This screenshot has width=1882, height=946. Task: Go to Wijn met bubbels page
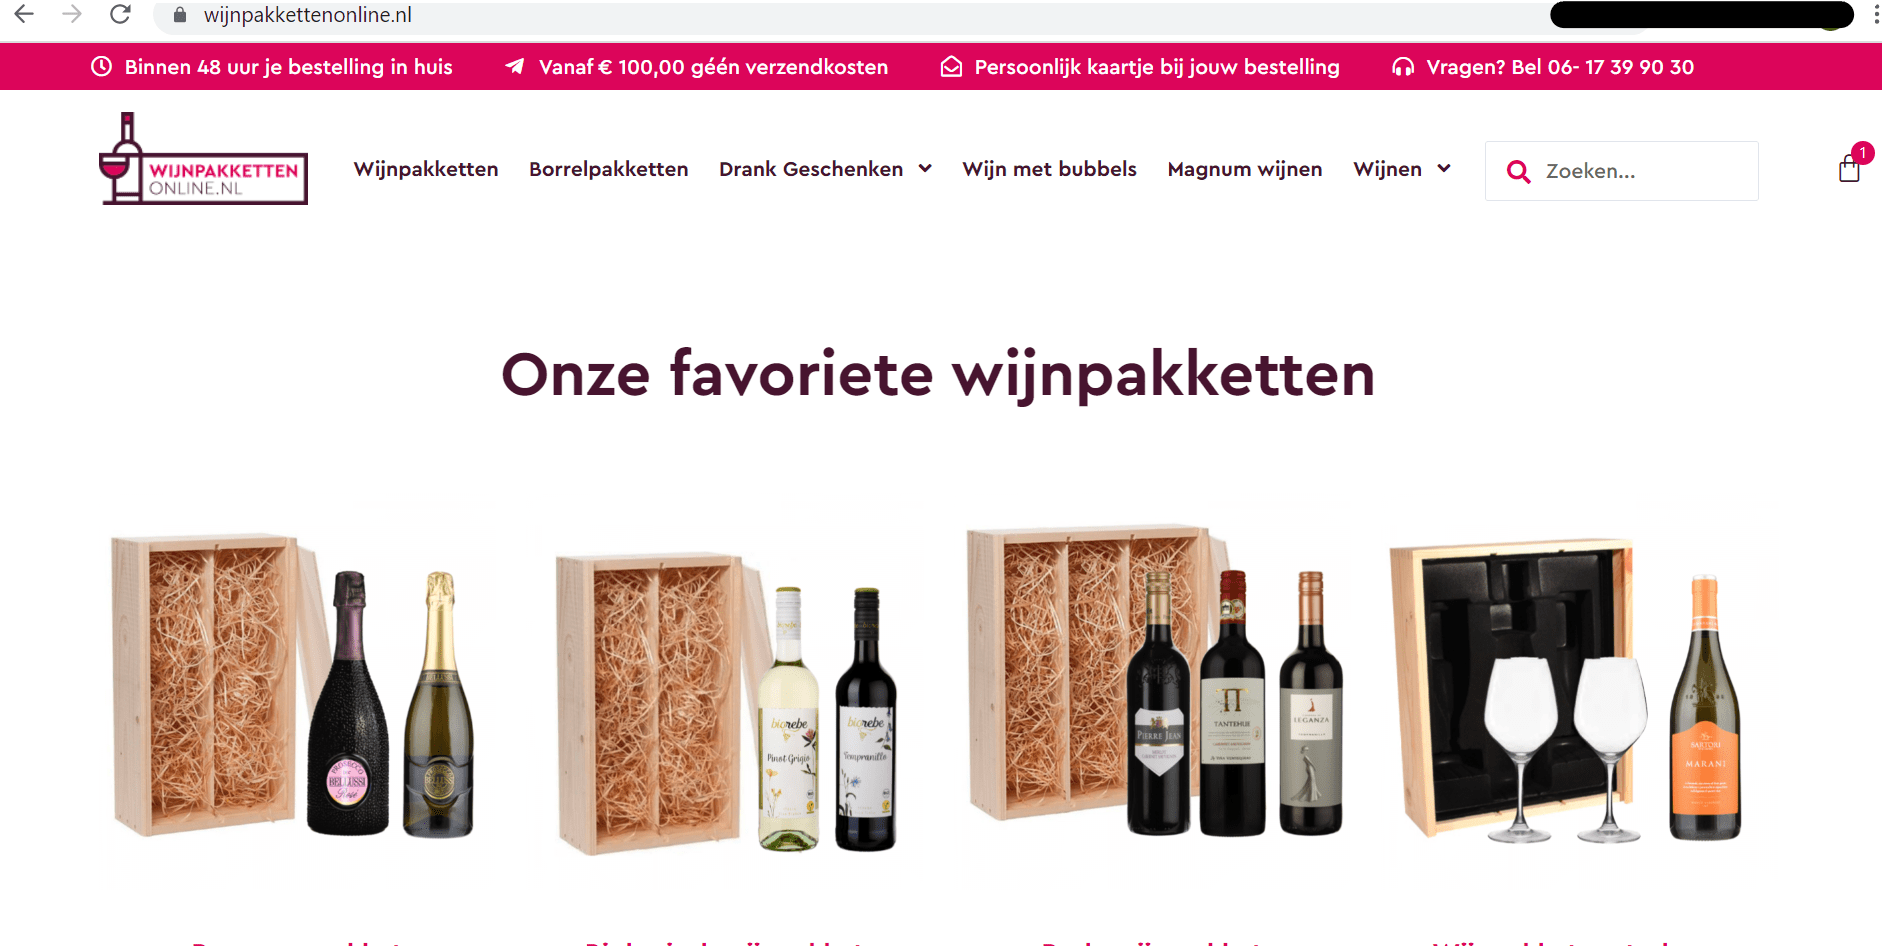pos(1050,169)
